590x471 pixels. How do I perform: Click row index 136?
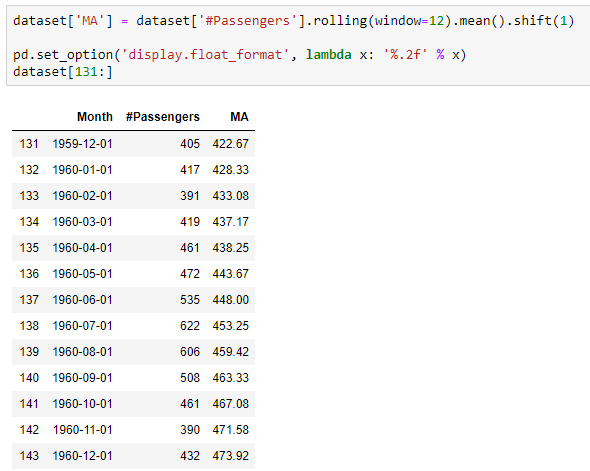(29, 273)
